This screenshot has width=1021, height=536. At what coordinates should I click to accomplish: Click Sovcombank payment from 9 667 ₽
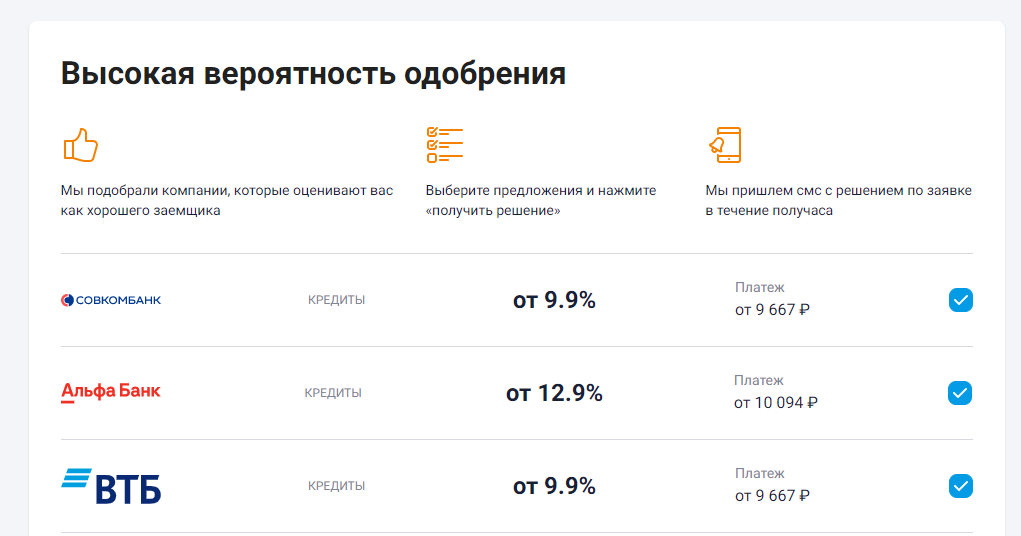[x=772, y=309]
